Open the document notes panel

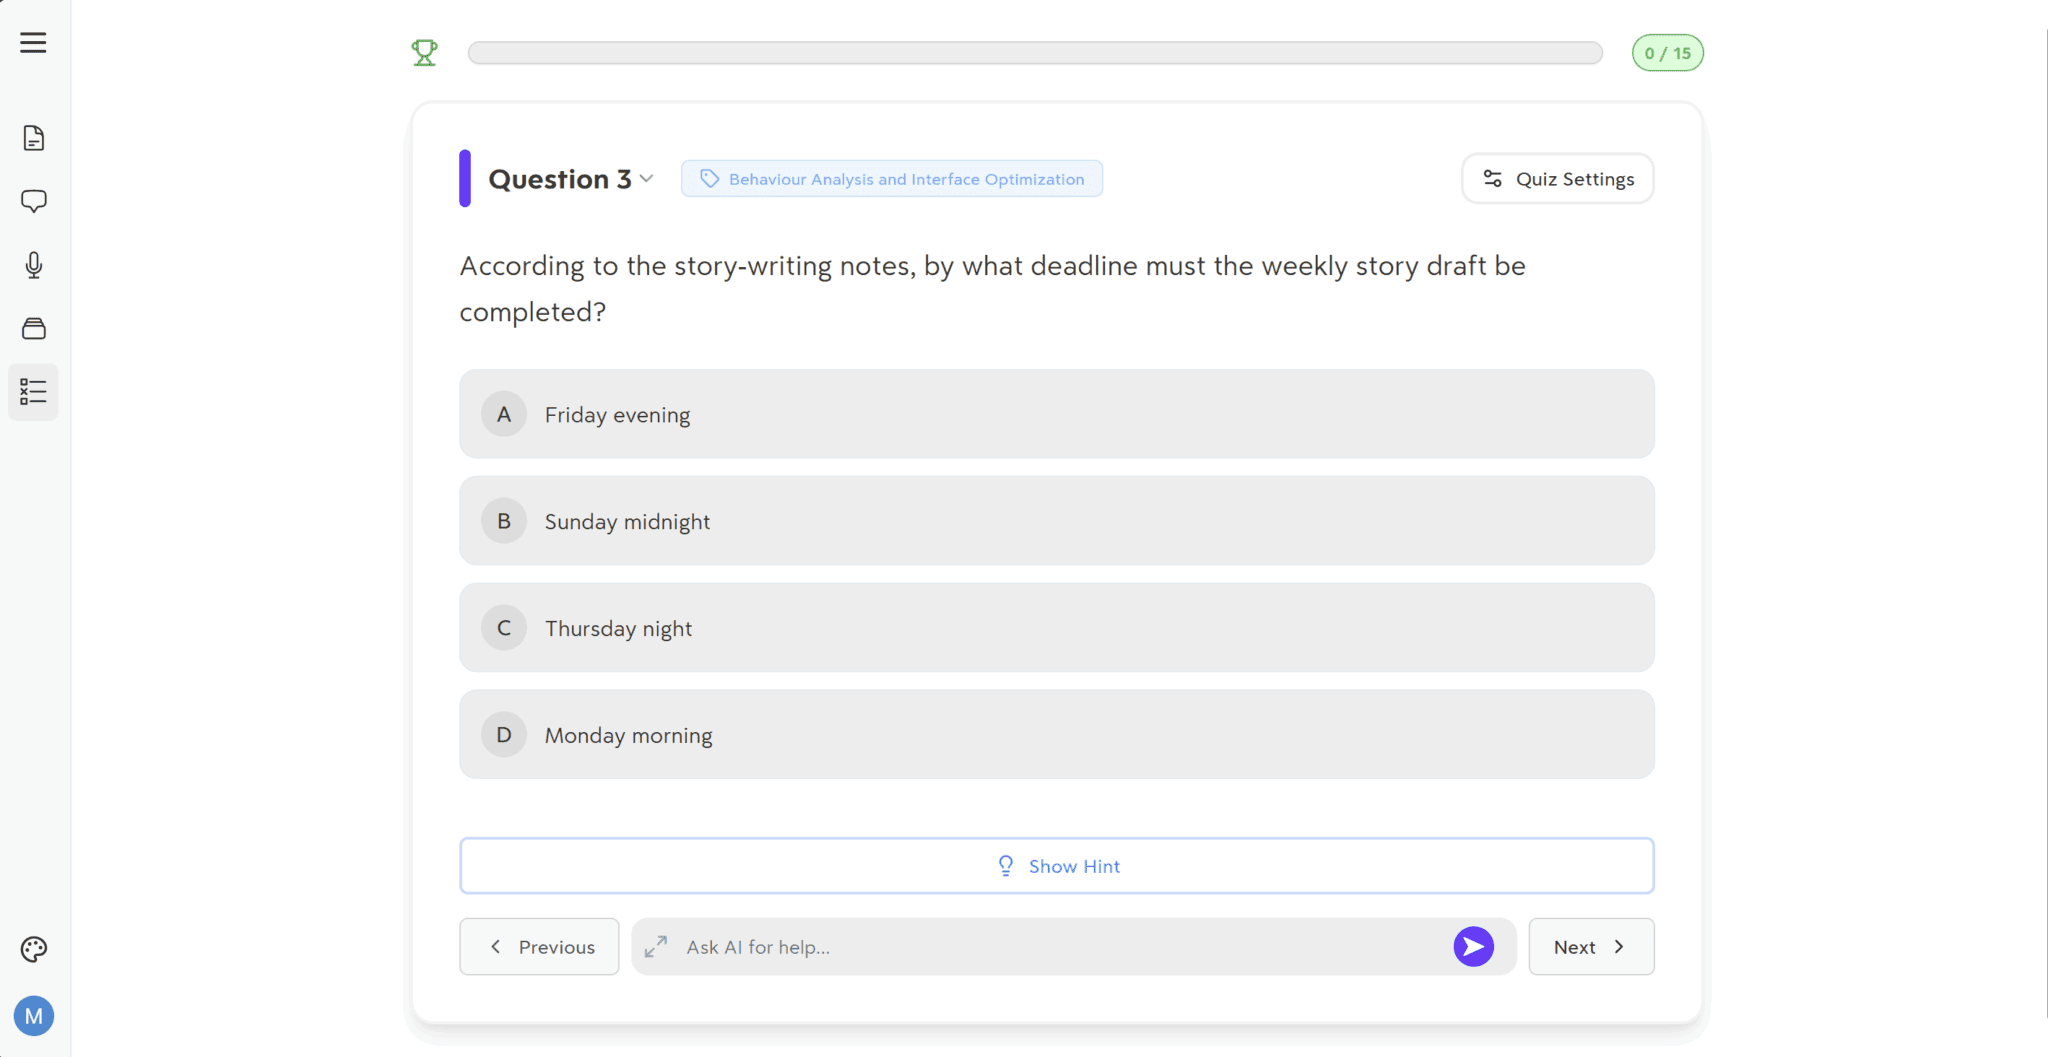coord(34,138)
